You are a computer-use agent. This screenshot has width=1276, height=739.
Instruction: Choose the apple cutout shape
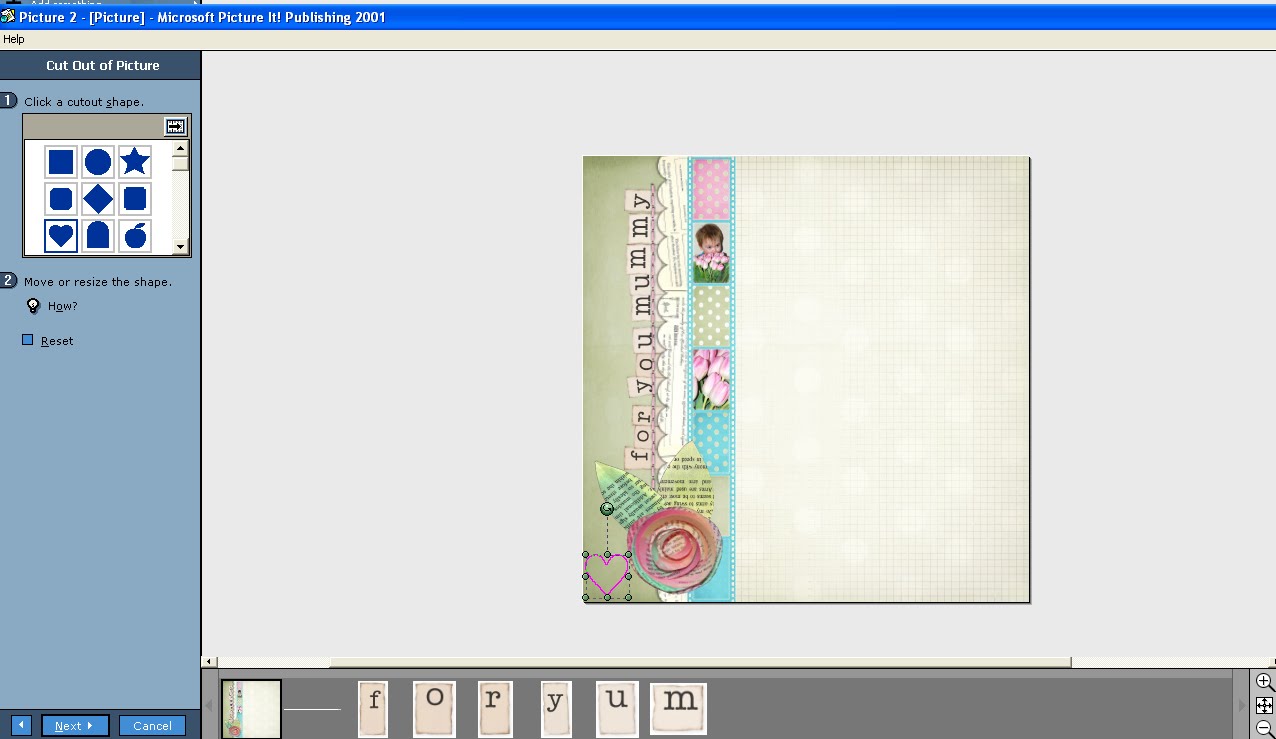pos(135,236)
